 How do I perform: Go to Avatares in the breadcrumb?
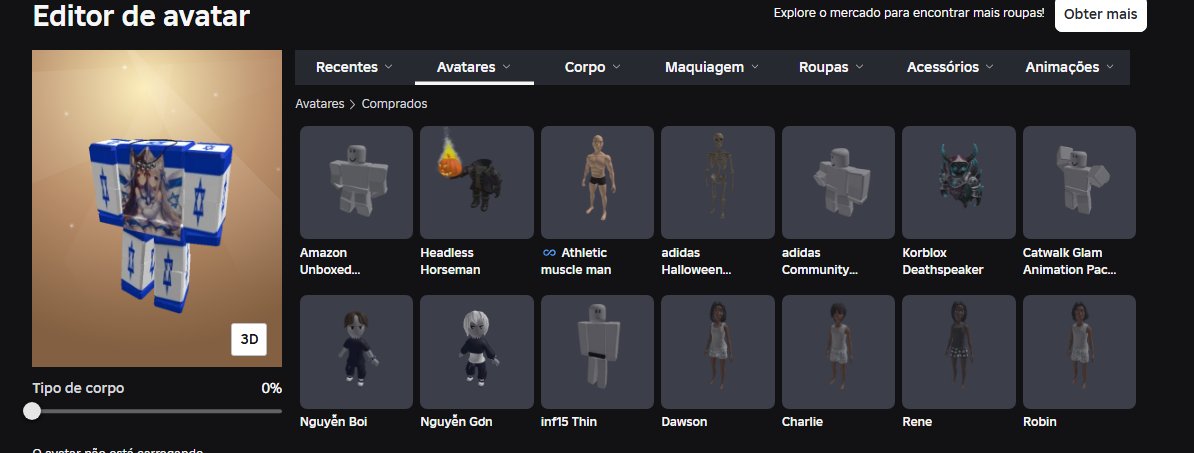[320, 104]
